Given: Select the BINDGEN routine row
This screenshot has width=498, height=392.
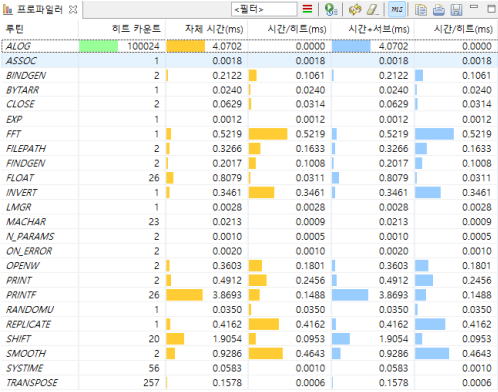Looking at the screenshot, I should click(x=249, y=75).
